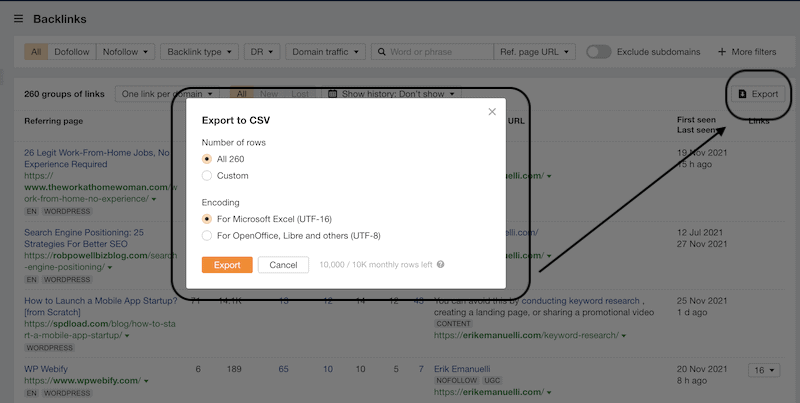Image resolution: width=800 pixels, height=403 pixels.
Task: Click the NOFOLLOW tag in WP Webify row
Action: [457, 380]
